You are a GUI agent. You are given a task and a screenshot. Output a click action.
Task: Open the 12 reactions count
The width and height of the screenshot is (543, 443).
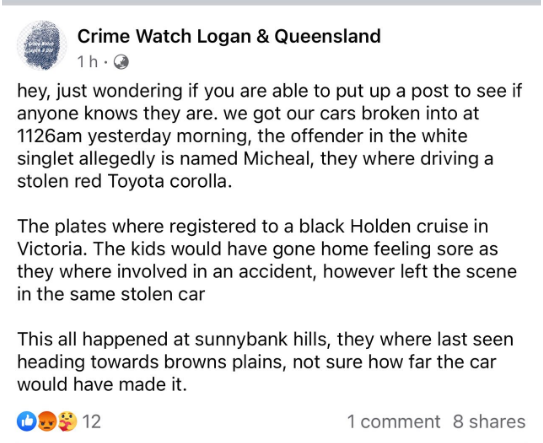click(91, 422)
